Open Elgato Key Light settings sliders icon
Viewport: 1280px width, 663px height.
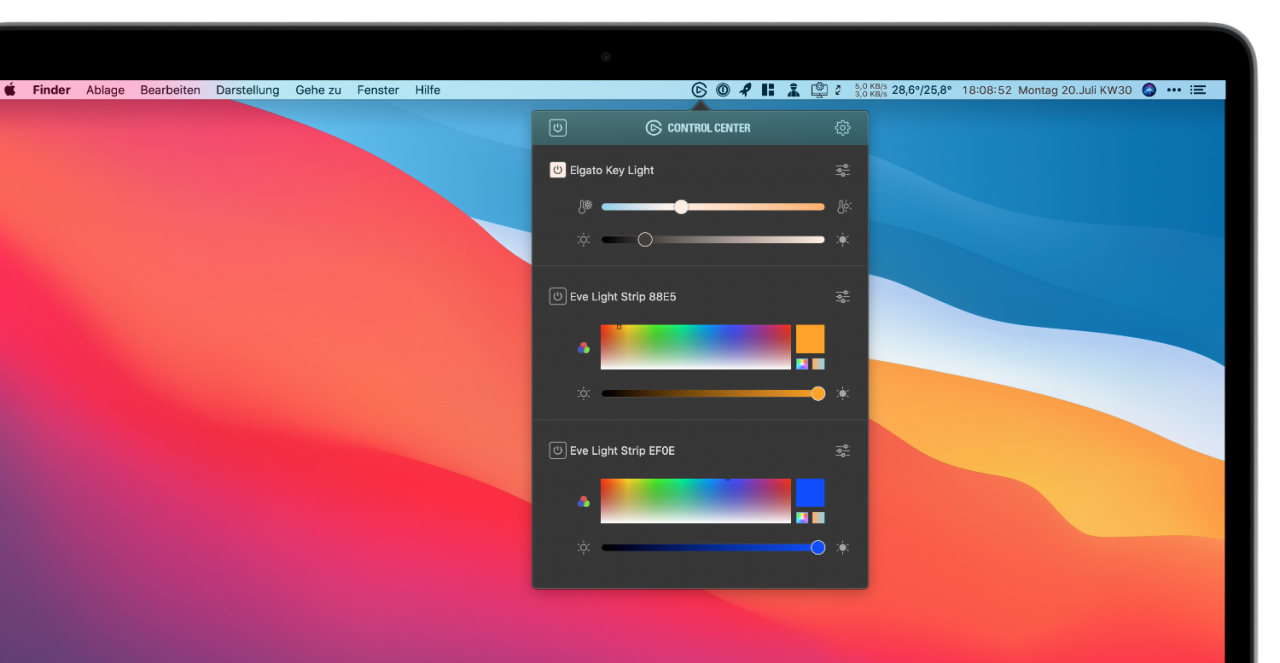click(843, 170)
